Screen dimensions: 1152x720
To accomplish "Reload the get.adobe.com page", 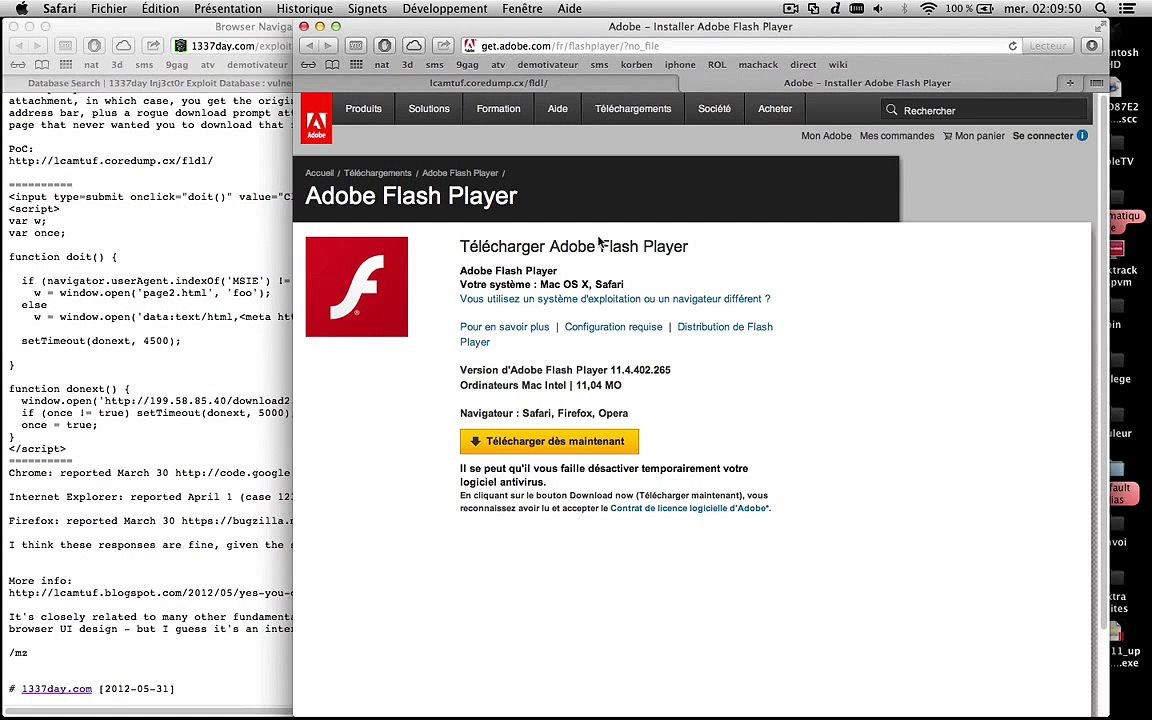I will [1012, 46].
